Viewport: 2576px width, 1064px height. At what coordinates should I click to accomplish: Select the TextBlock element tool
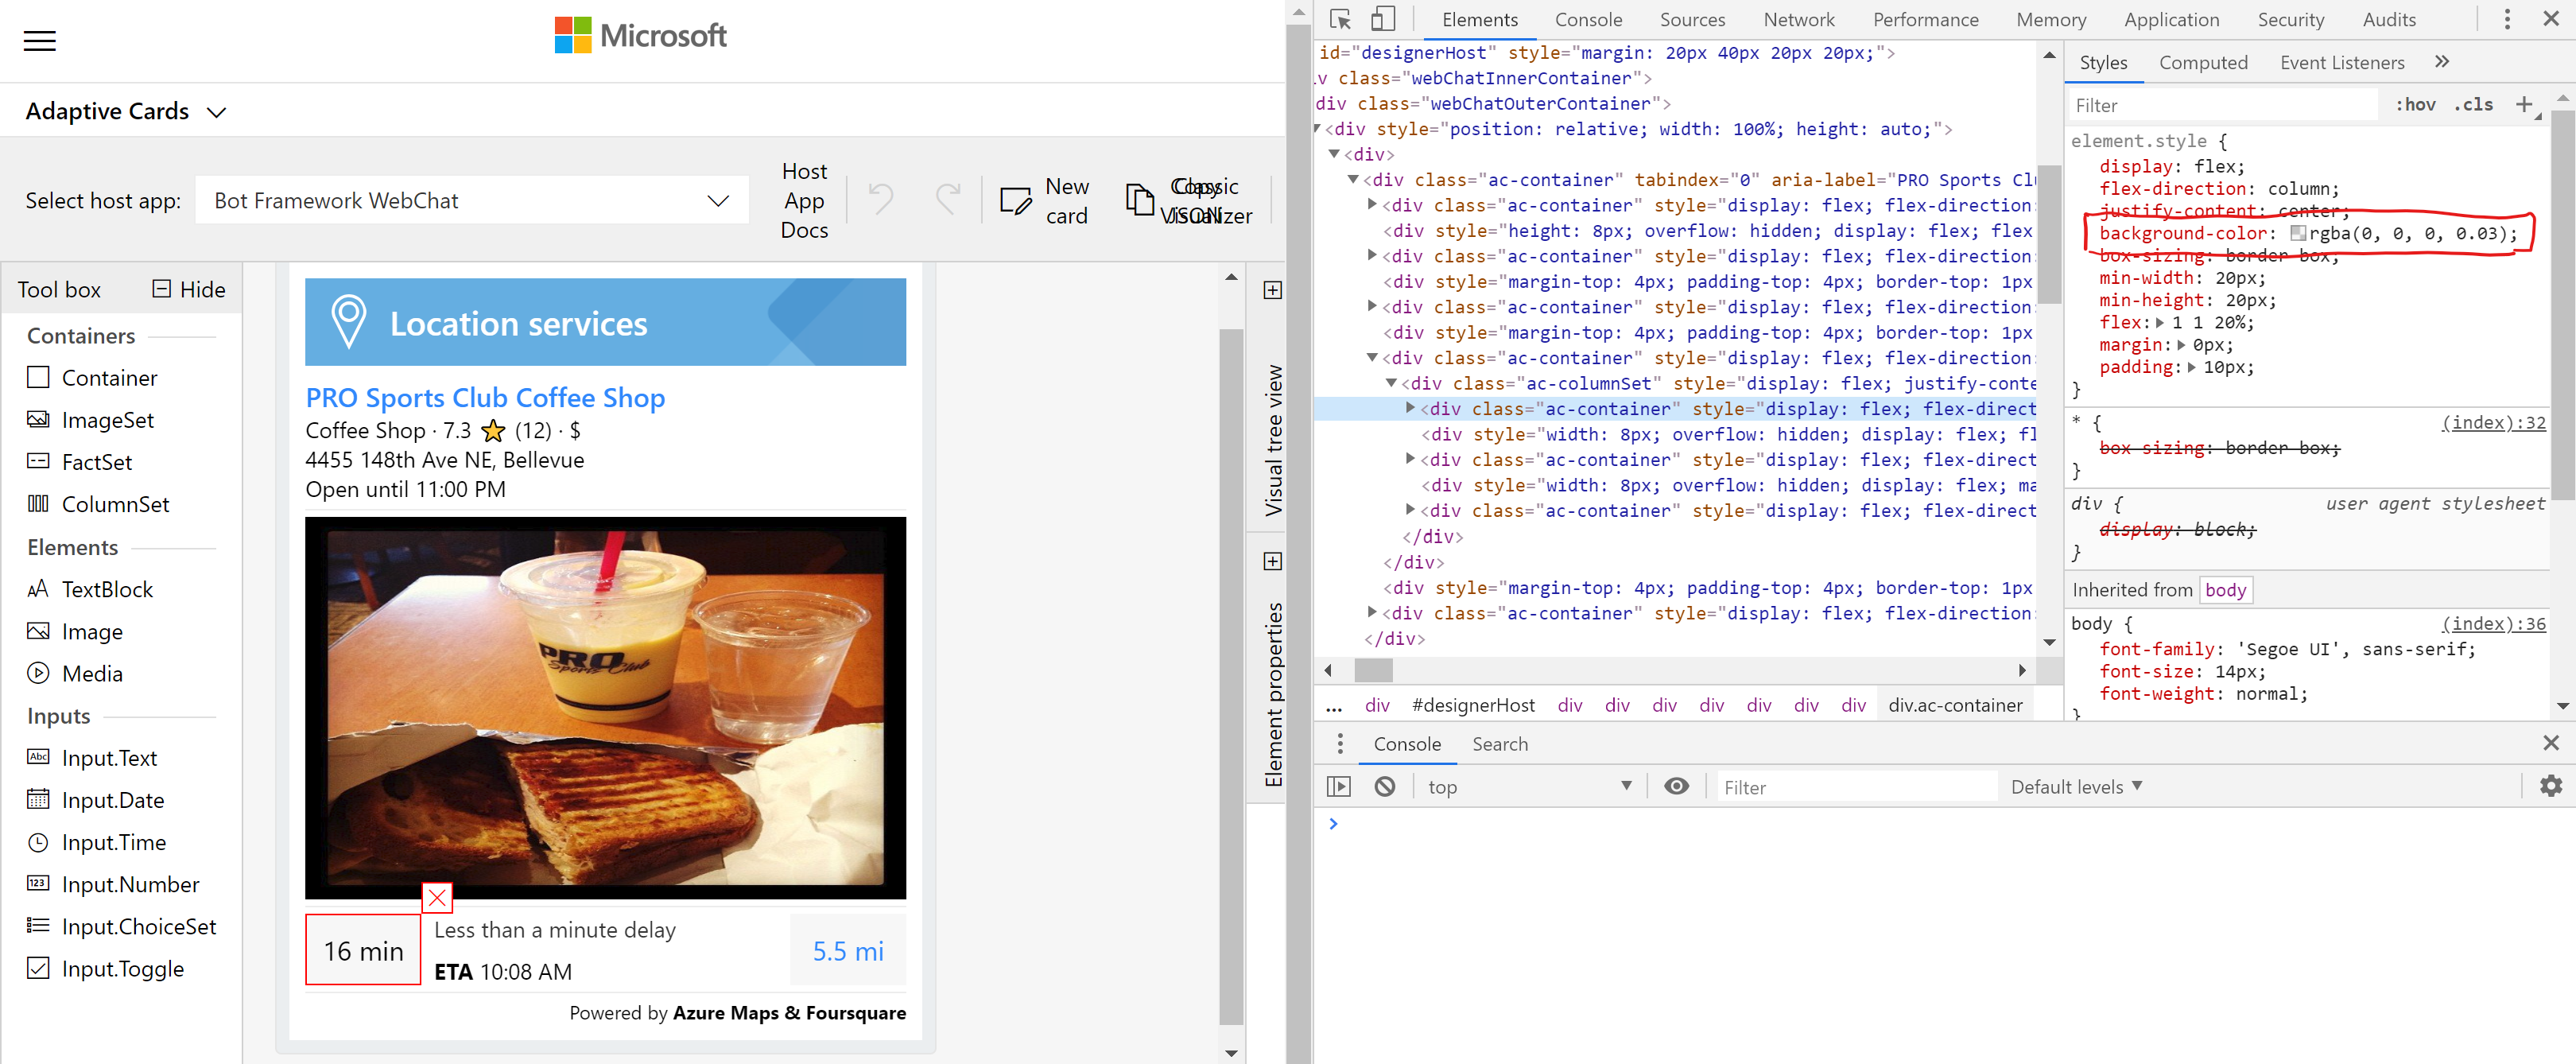(107, 589)
